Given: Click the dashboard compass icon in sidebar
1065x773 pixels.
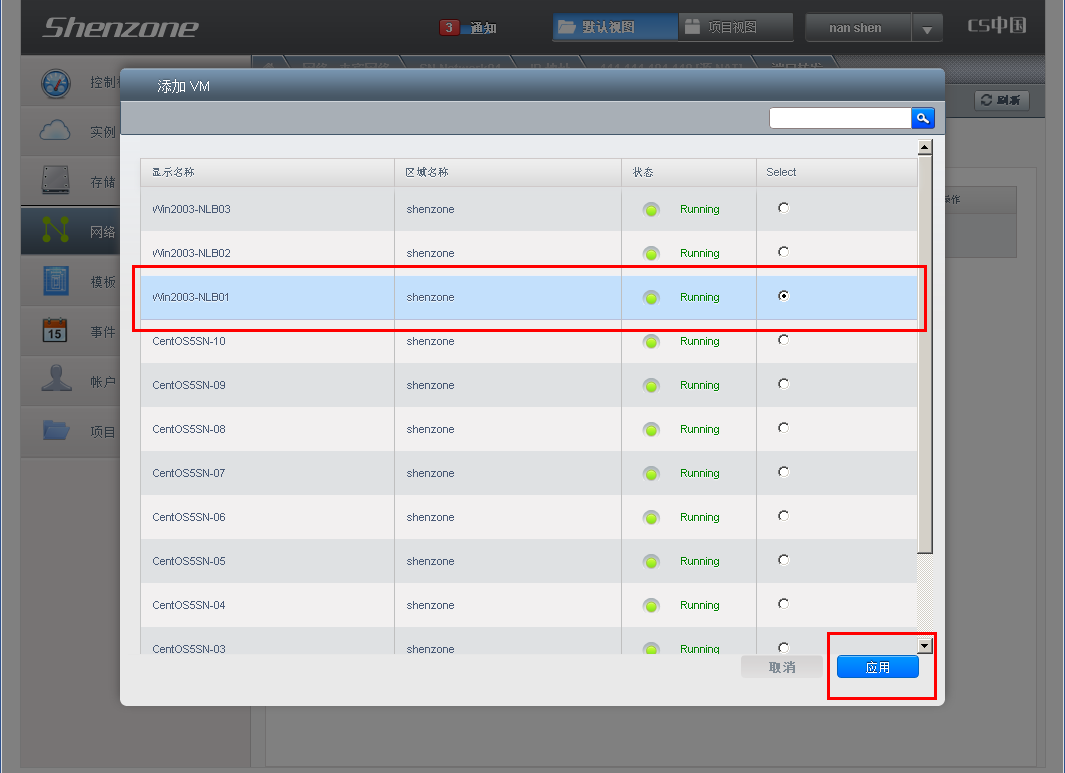Looking at the screenshot, I should coord(56,83).
